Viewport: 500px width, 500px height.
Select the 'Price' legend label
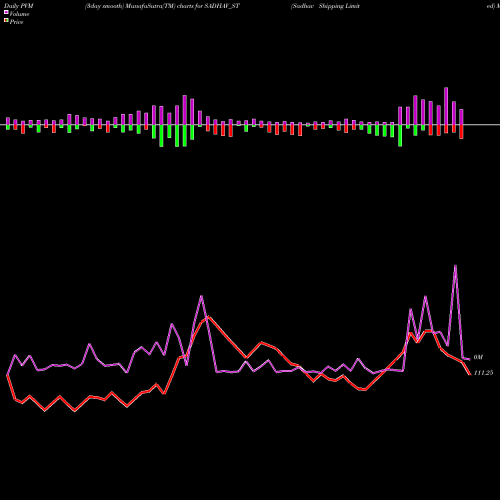coord(16,22)
